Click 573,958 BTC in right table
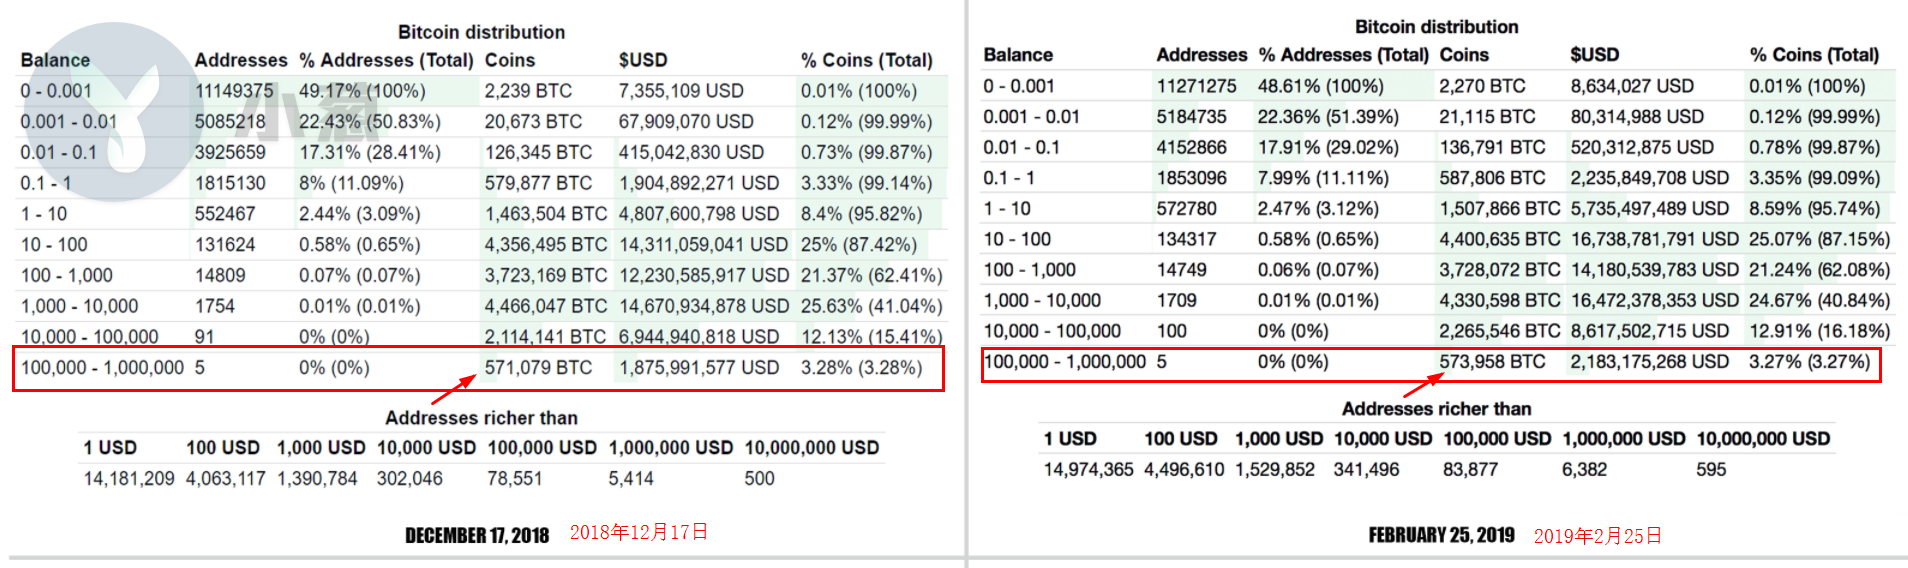Viewport: 1908px width, 568px height. pyautogui.click(x=1492, y=362)
